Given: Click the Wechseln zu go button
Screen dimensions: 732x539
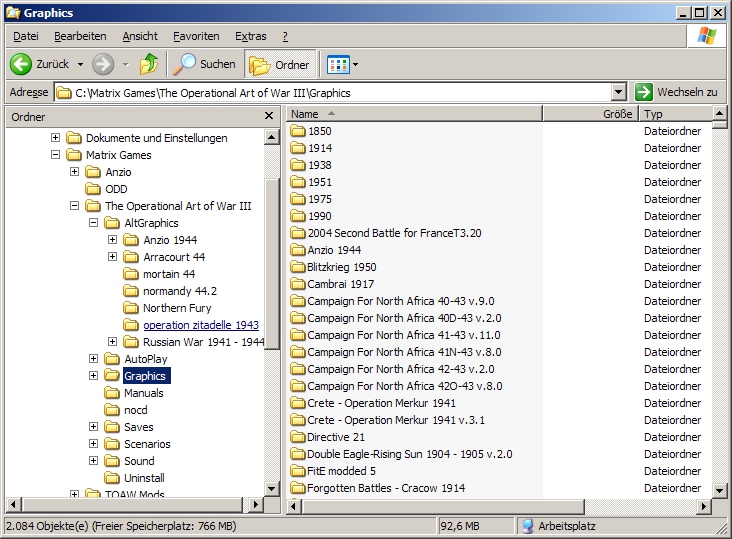Looking at the screenshot, I should 676,92.
